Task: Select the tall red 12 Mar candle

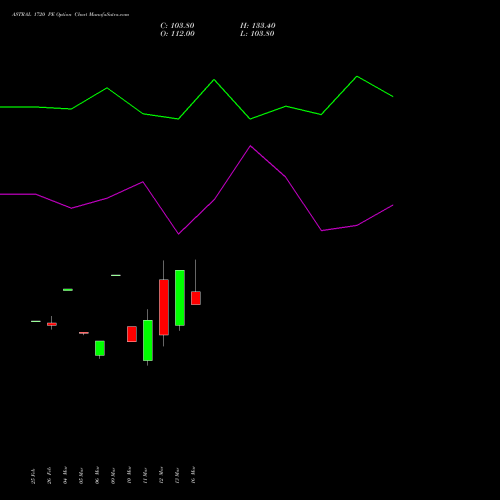Action: 164,307
